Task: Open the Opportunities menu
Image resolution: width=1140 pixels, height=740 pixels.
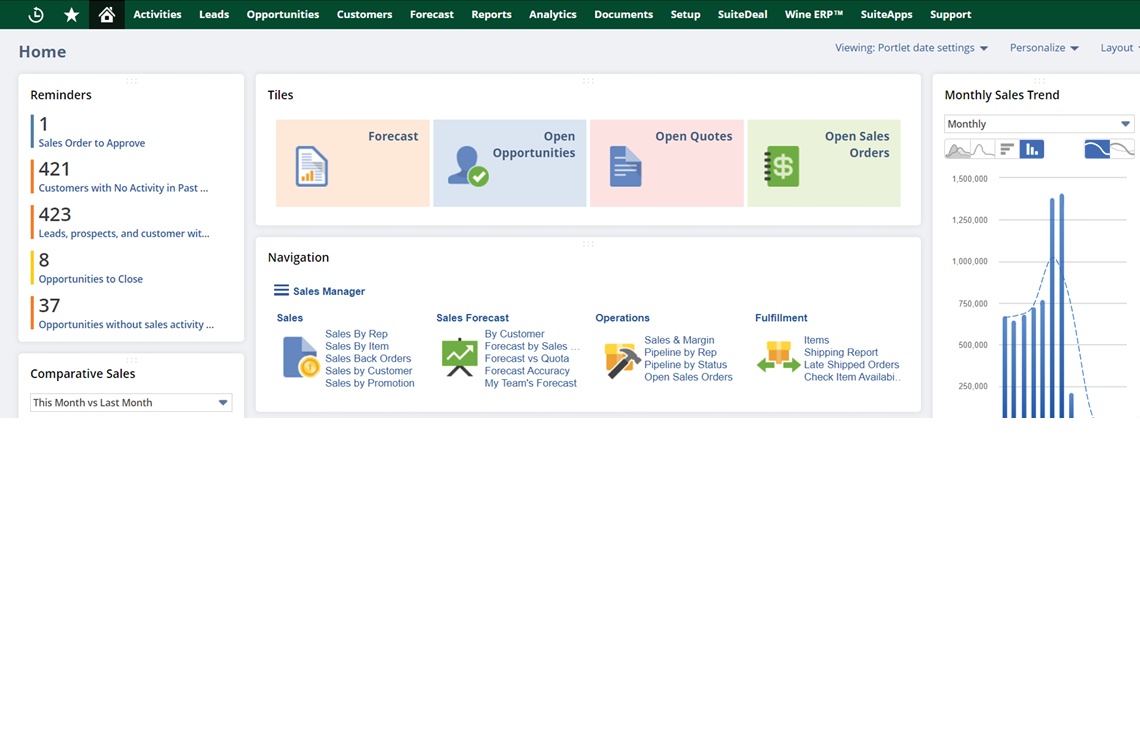Action: [x=283, y=14]
